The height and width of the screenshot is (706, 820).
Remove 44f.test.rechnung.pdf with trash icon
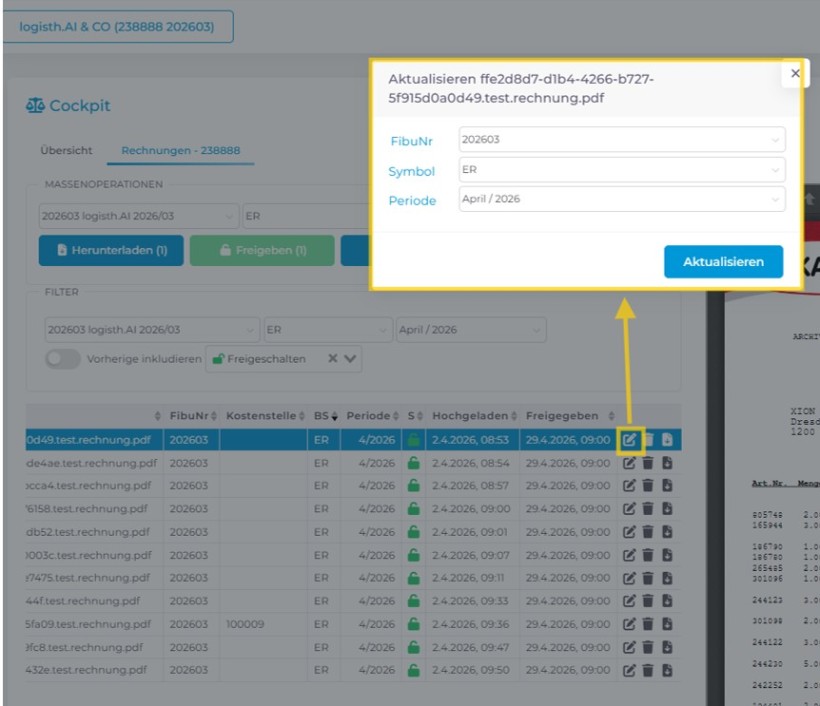click(647, 601)
